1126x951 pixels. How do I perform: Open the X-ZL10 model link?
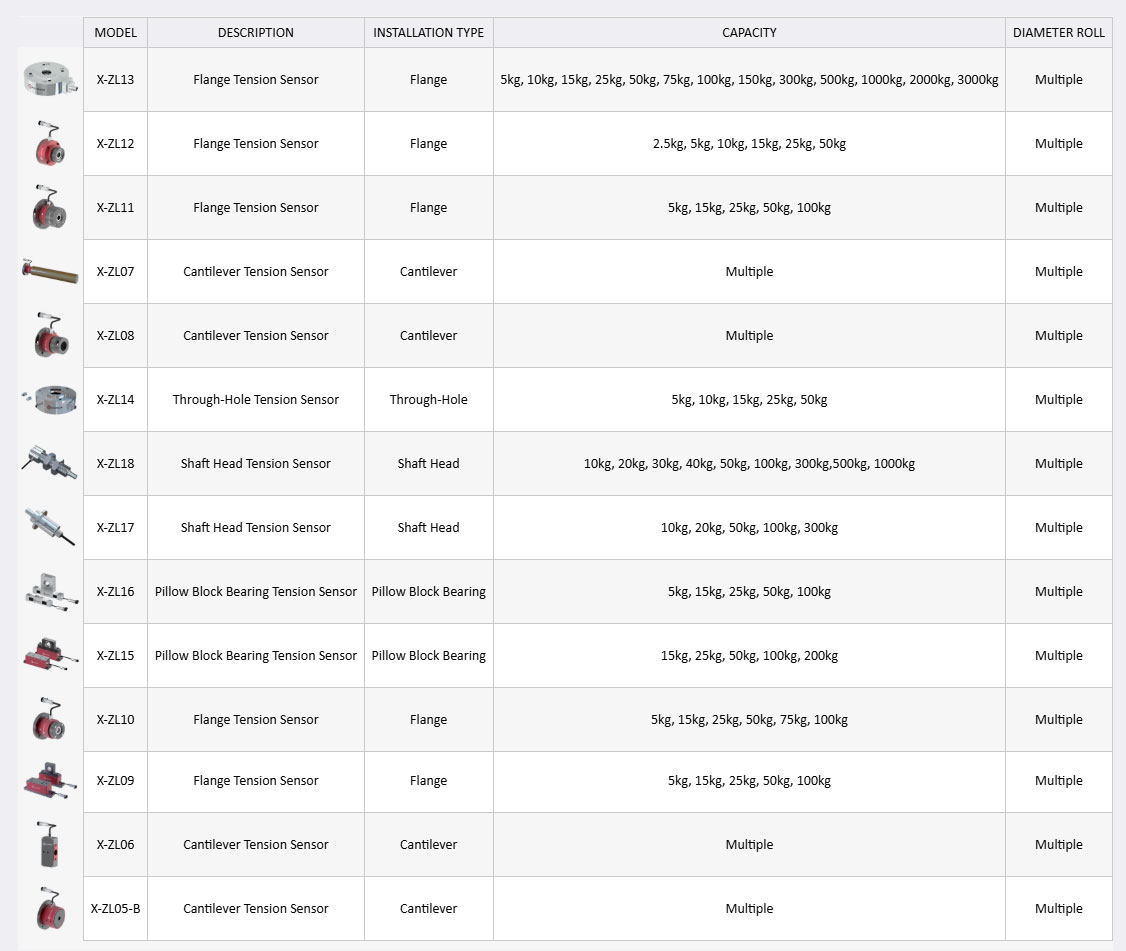(115, 720)
